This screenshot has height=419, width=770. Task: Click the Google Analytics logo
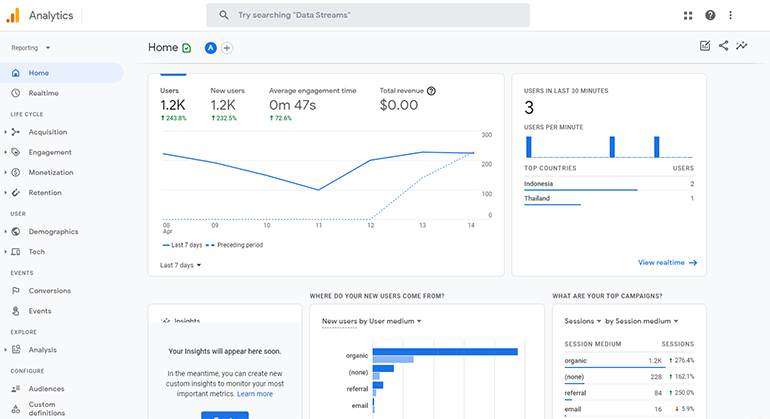click(13, 15)
